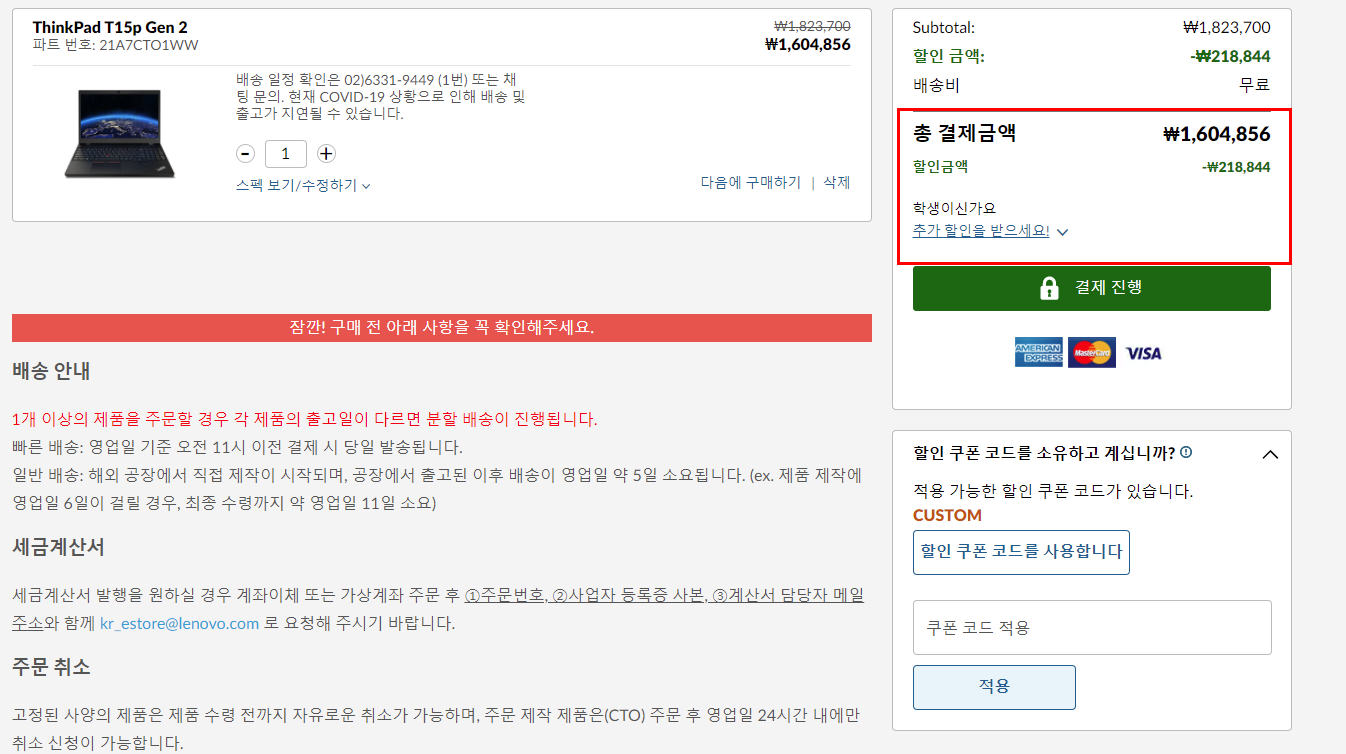The width and height of the screenshot is (1346, 754).
Task: Click the CUSTOM coupon code text
Action: 947,516
